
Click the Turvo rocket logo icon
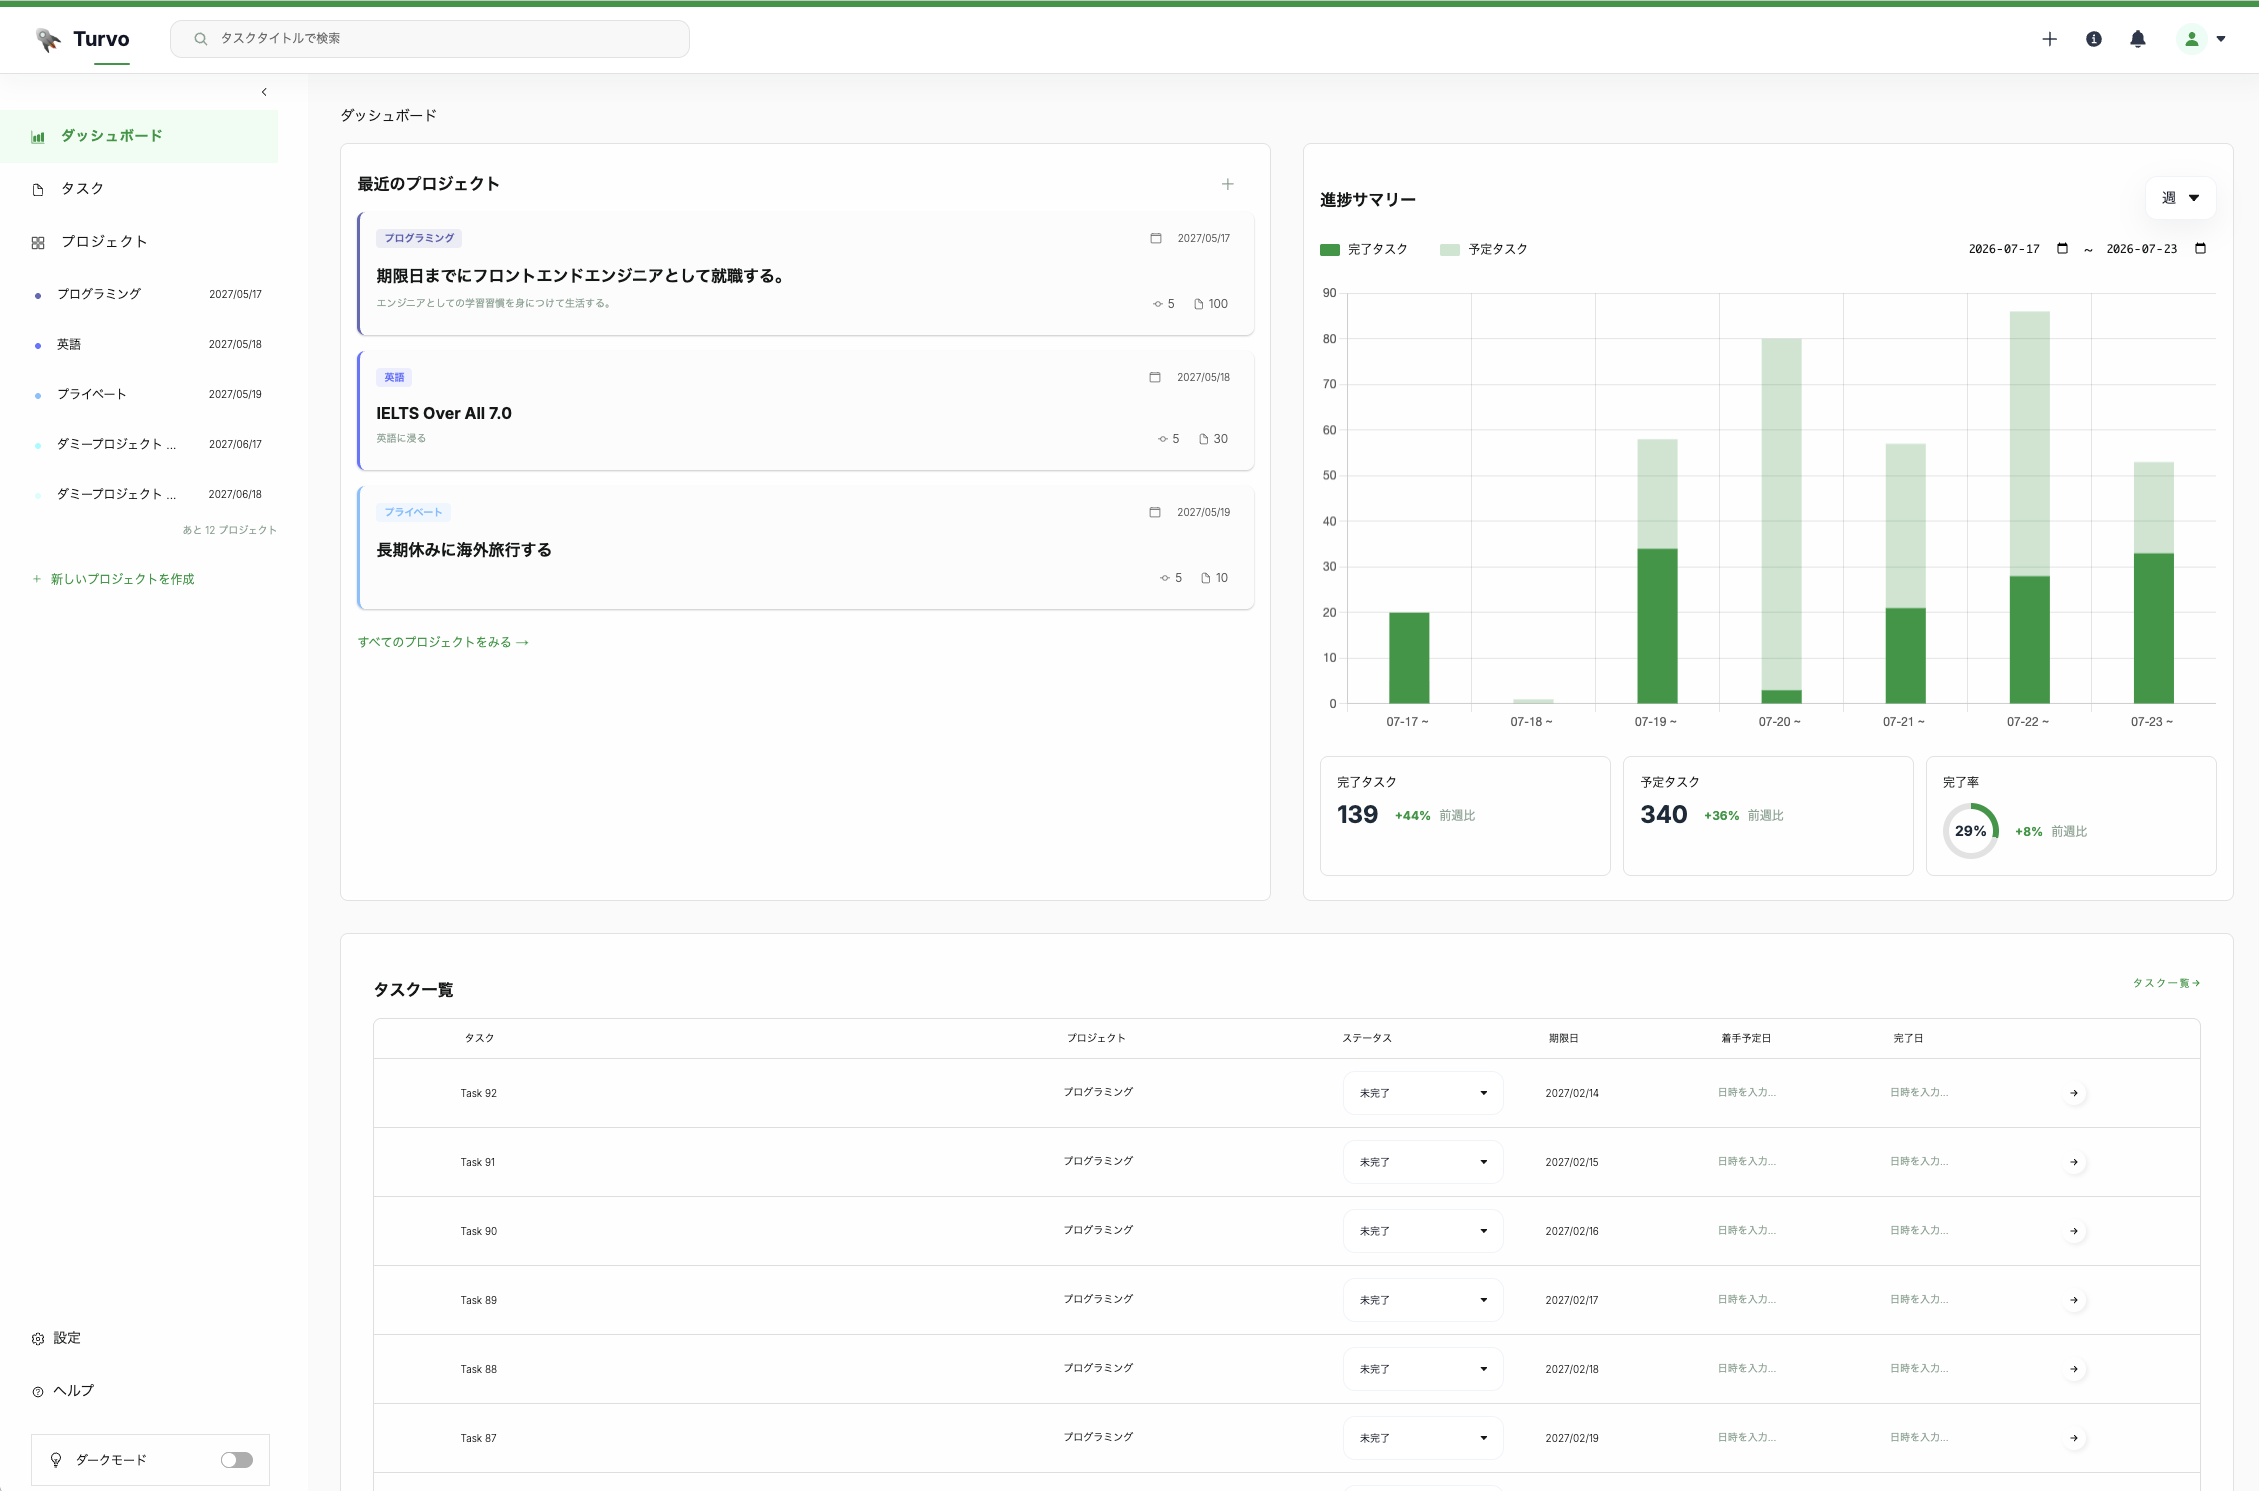[x=48, y=39]
